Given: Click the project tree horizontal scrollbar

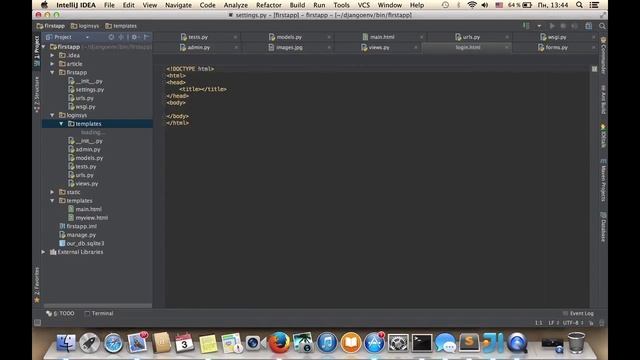Looking at the screenshot, I should [x=98, y=305].
